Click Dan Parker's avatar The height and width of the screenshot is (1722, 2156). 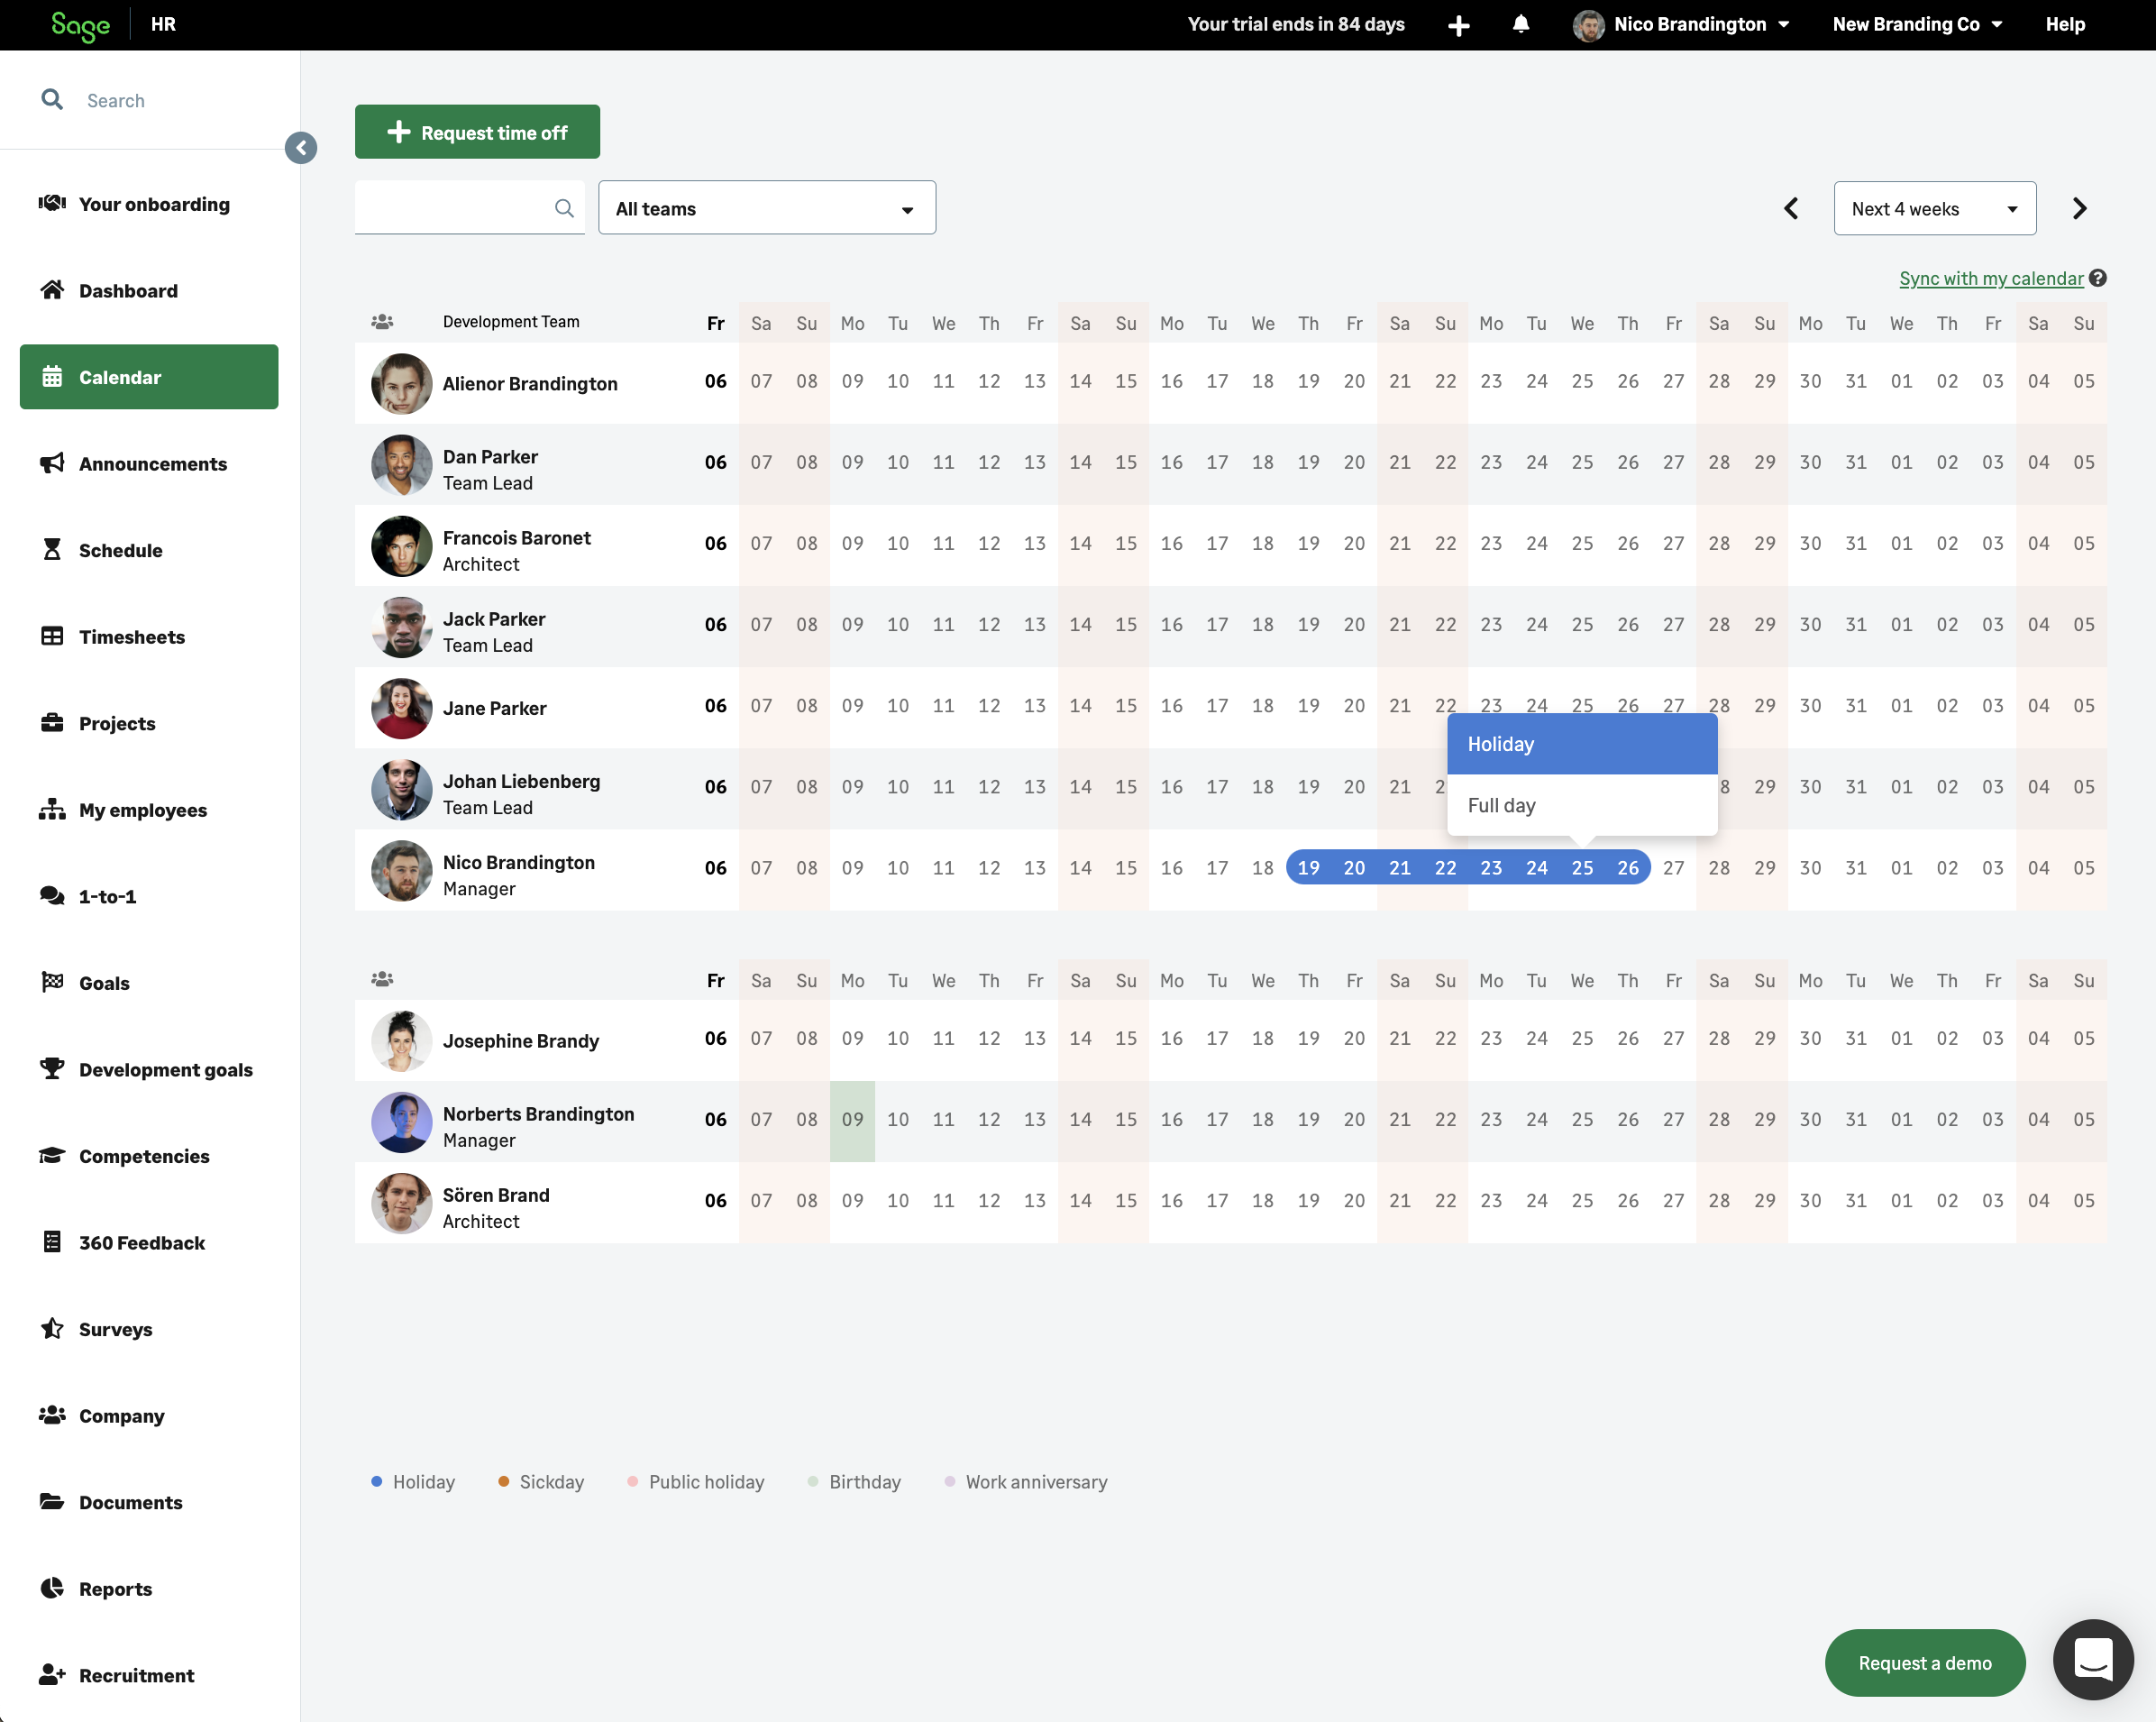point(401,464)
